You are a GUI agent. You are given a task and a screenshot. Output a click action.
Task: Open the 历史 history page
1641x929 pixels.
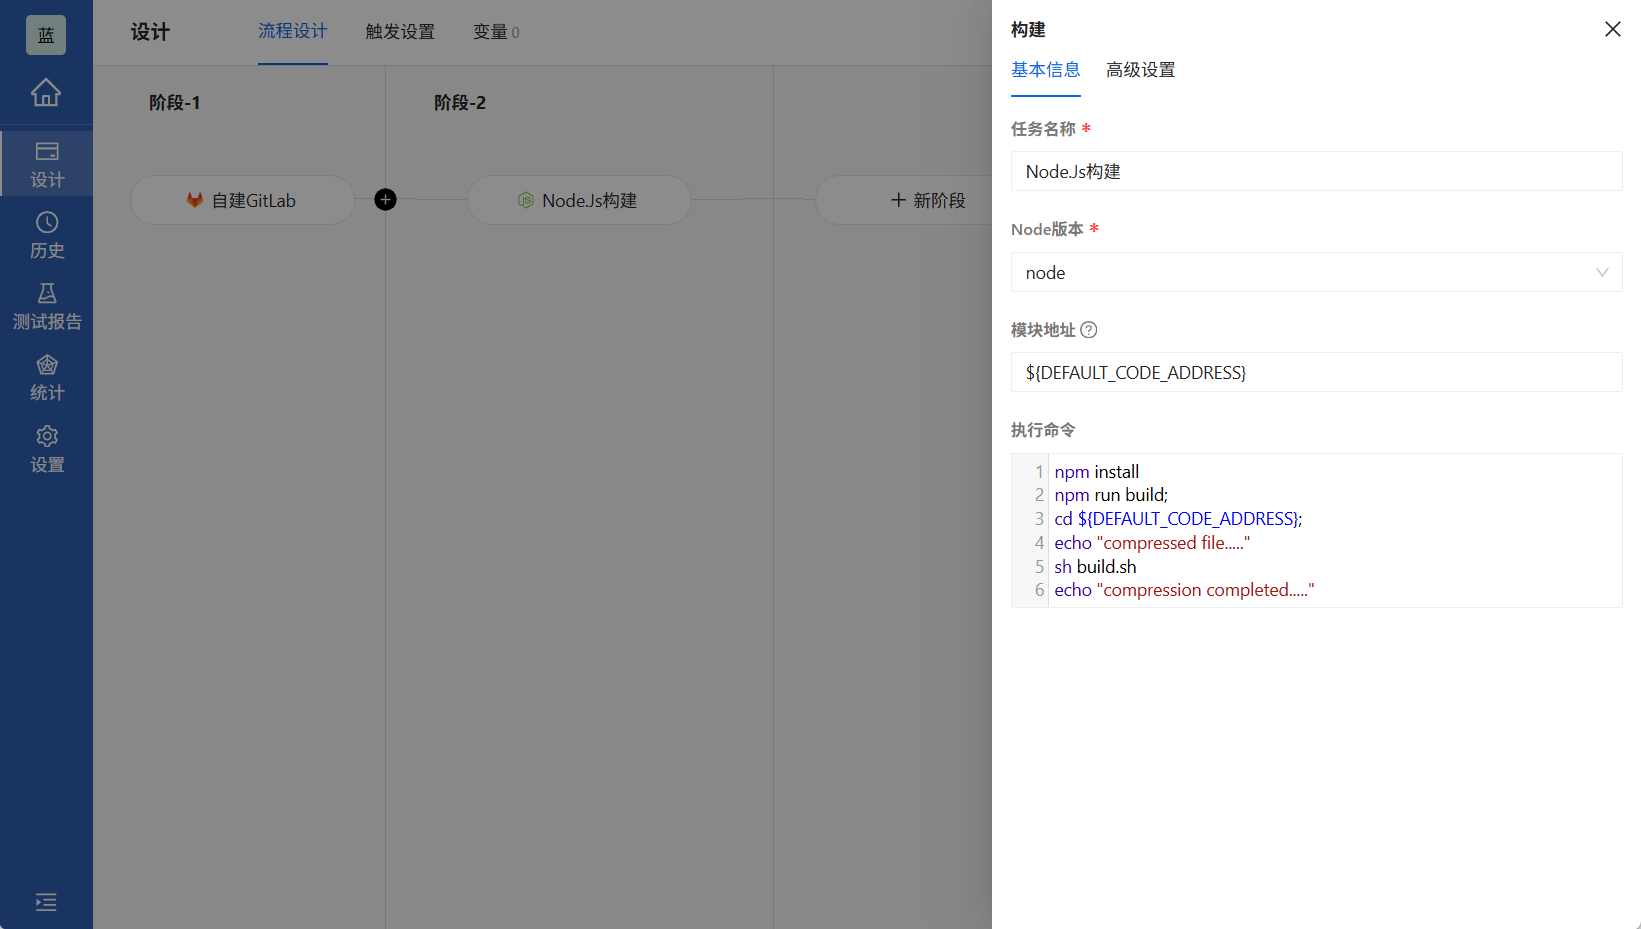pos(46,235)
